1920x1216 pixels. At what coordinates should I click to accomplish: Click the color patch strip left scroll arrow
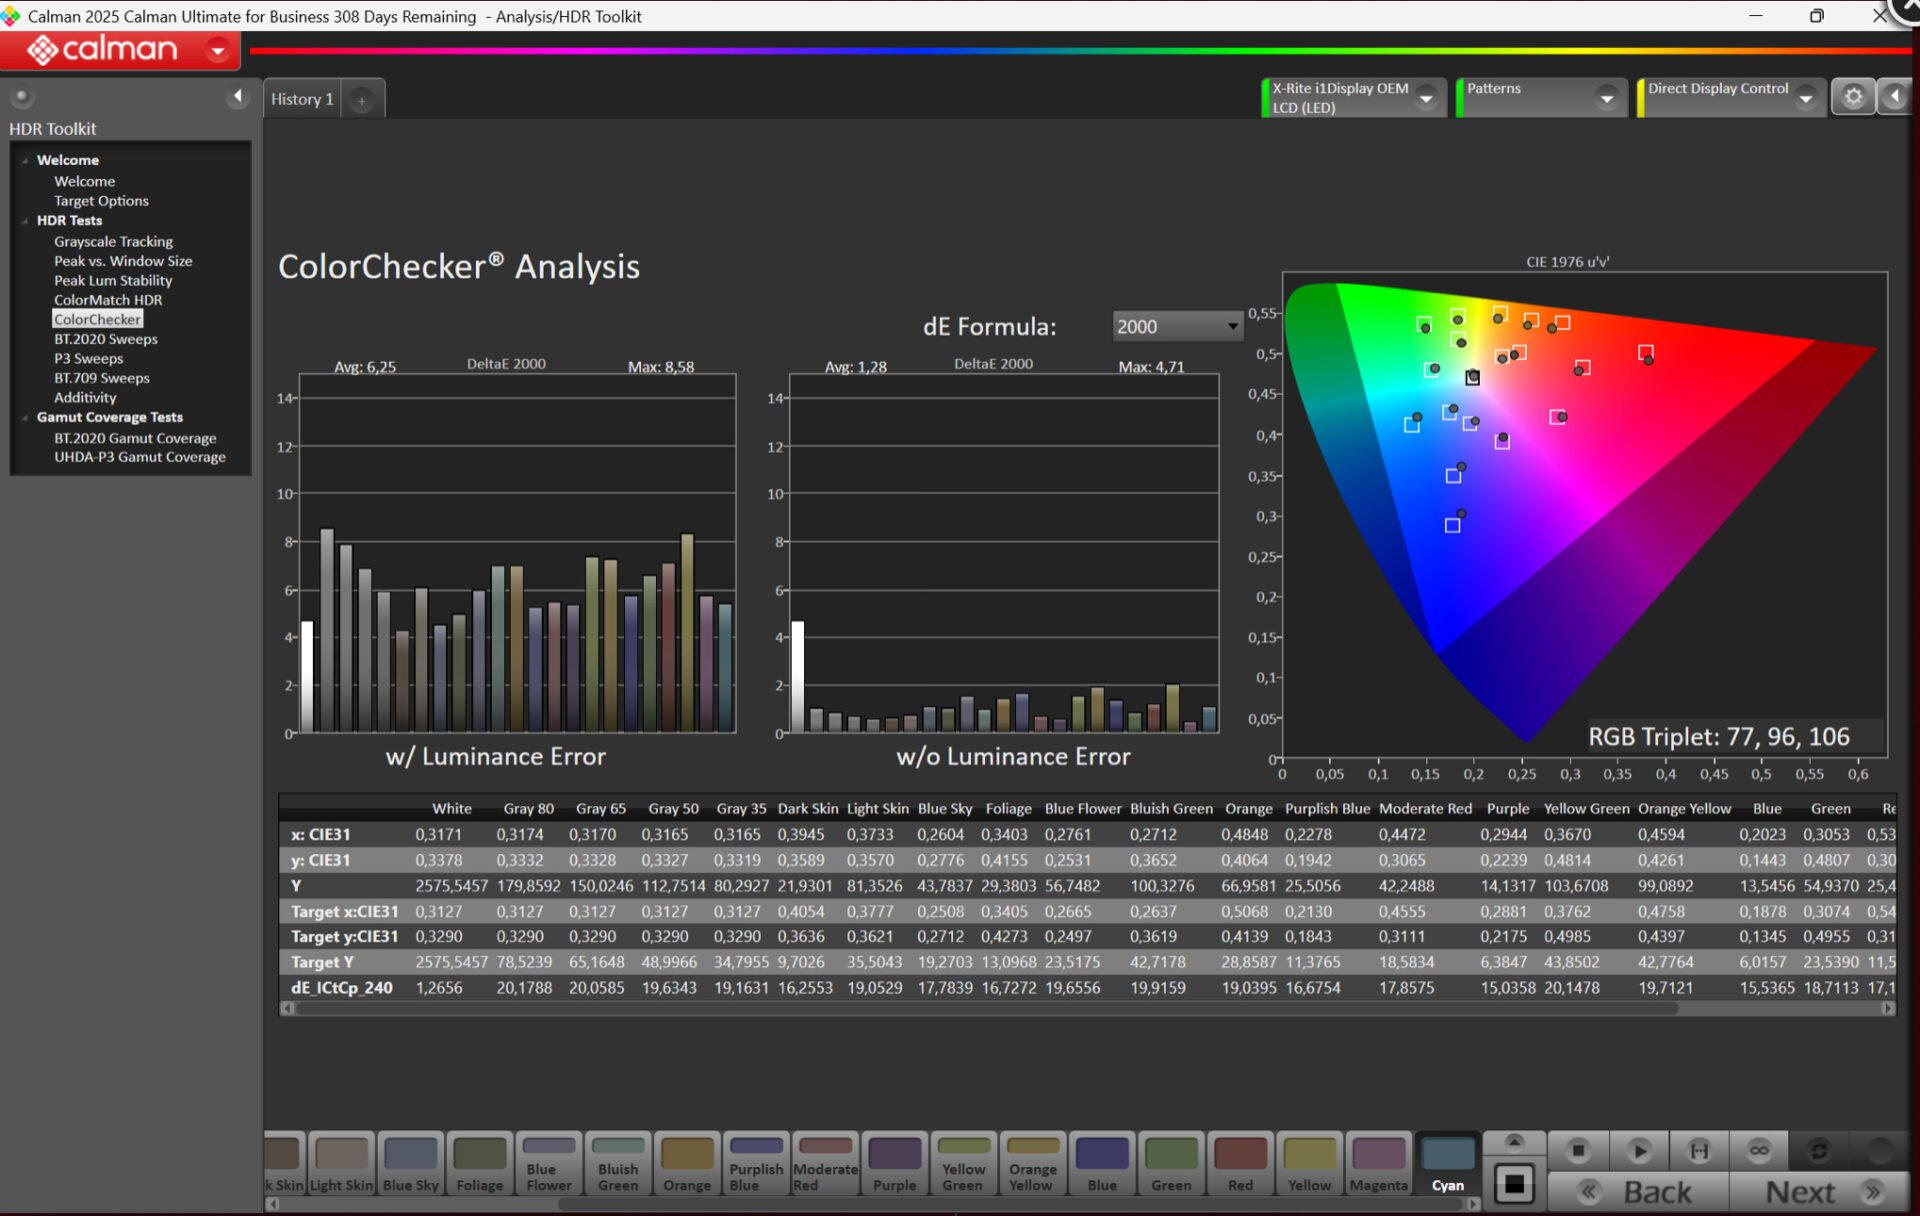point(272,1204)
